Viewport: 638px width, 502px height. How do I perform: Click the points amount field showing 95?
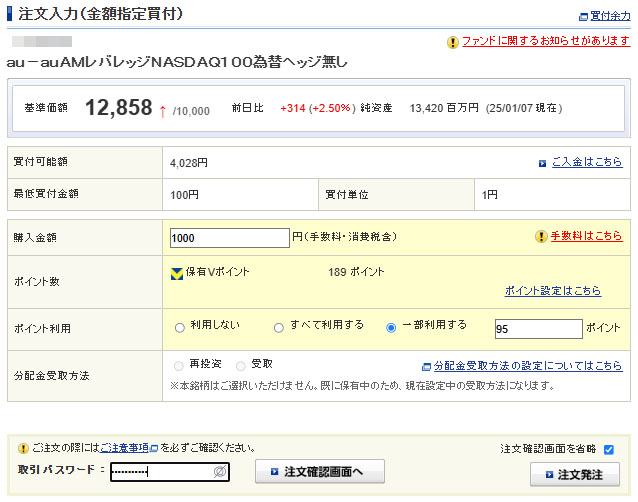pos(537,329)
